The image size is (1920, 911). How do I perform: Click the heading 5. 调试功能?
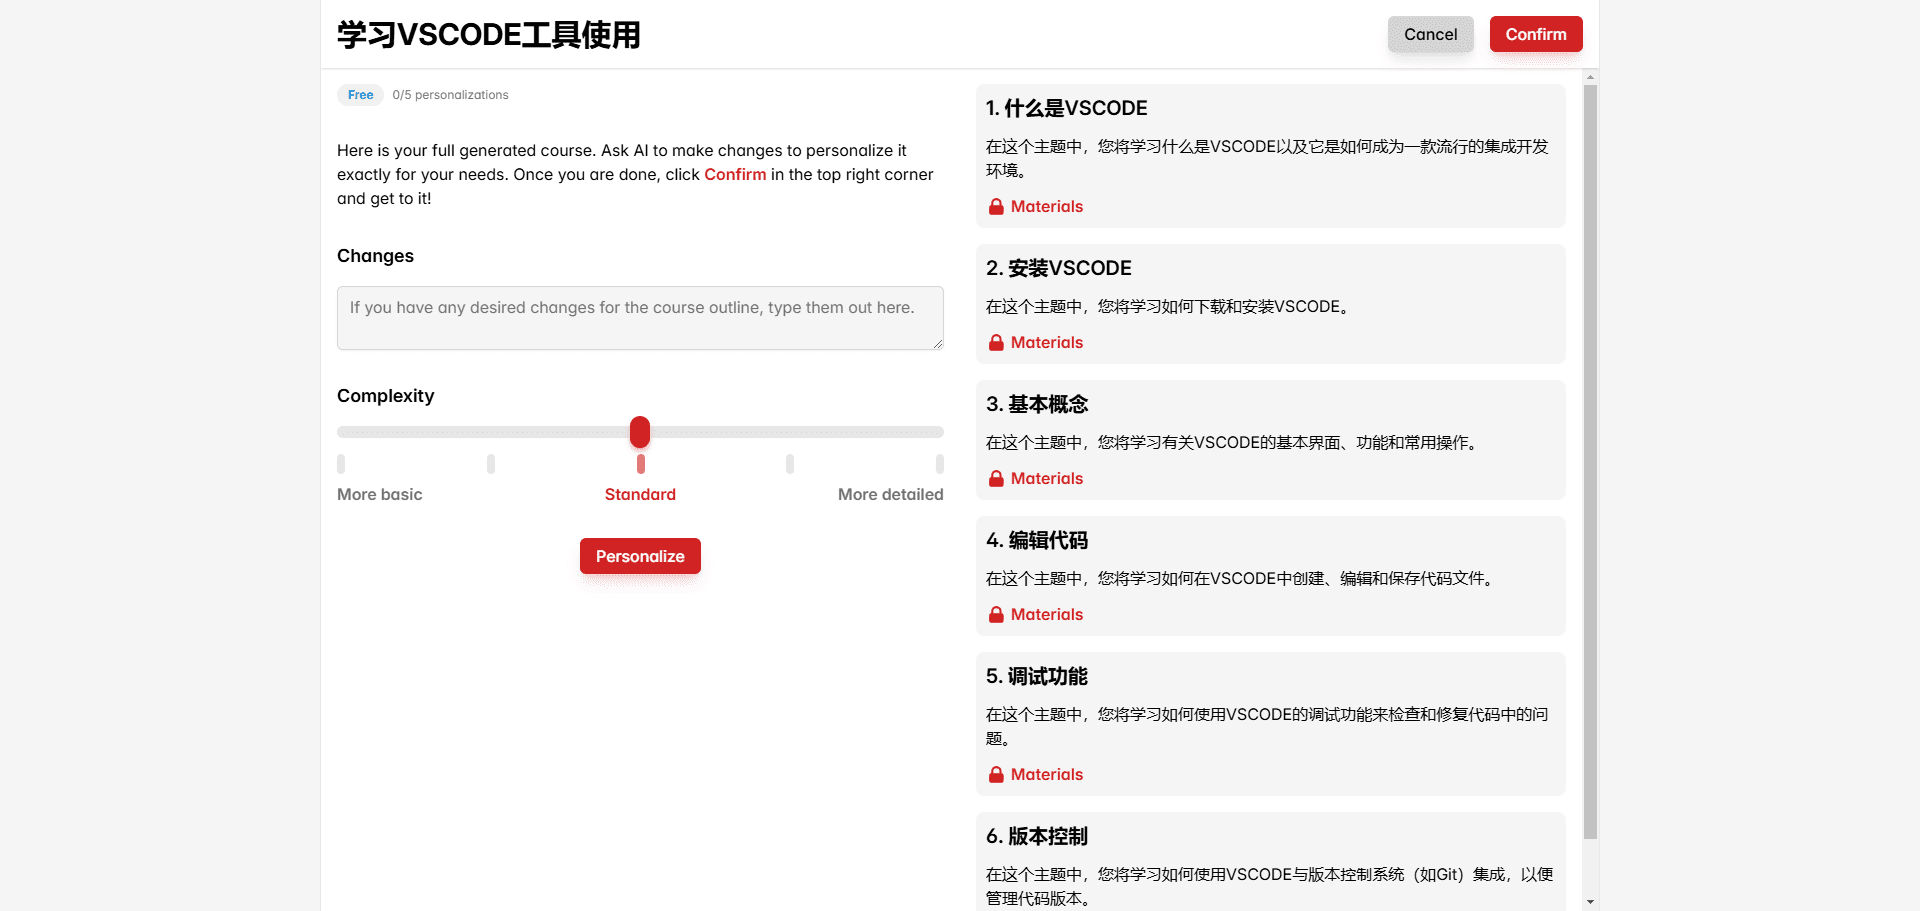click(x=1037, y=676)
